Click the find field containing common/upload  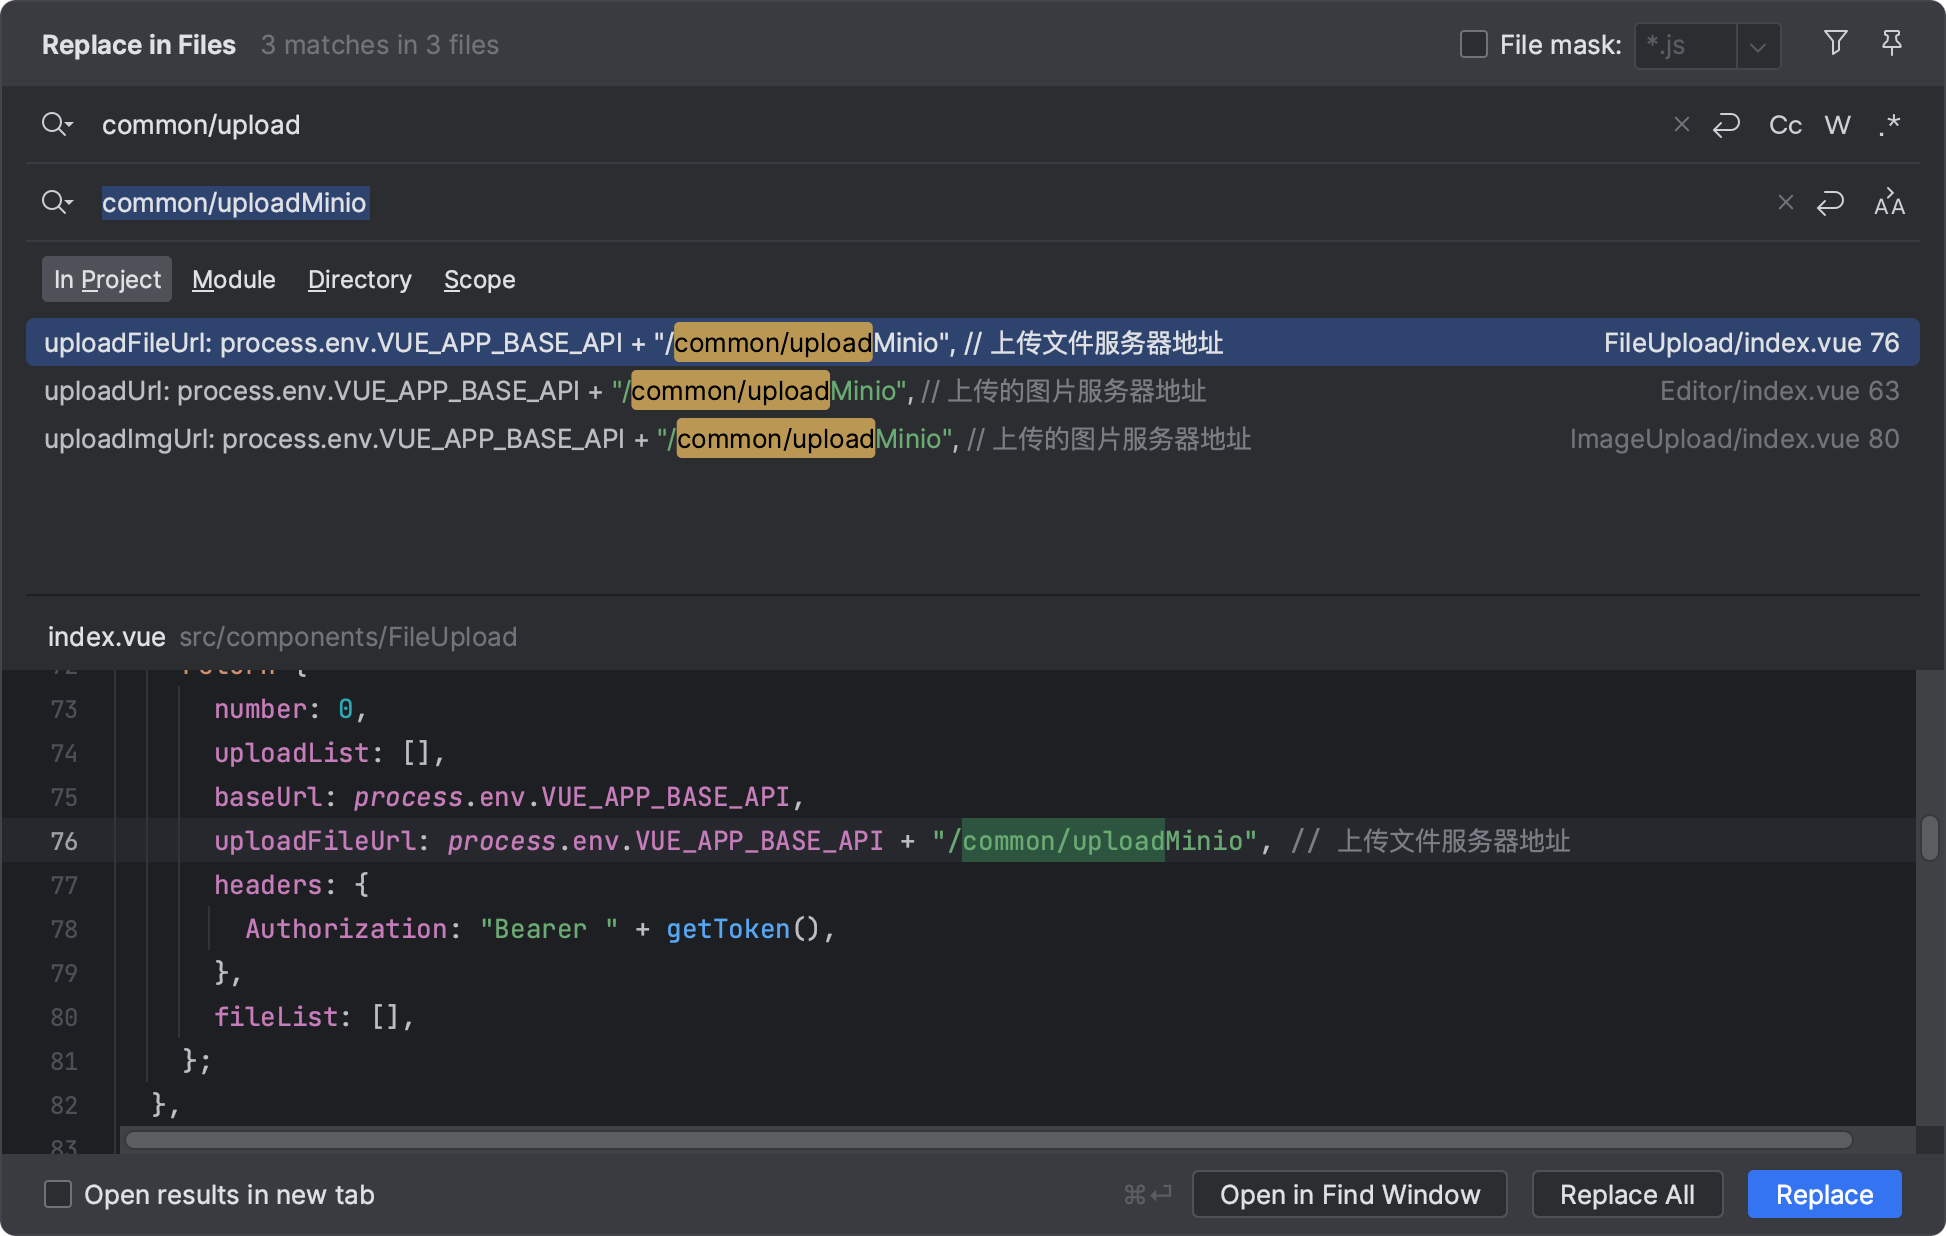pos(880,124)
